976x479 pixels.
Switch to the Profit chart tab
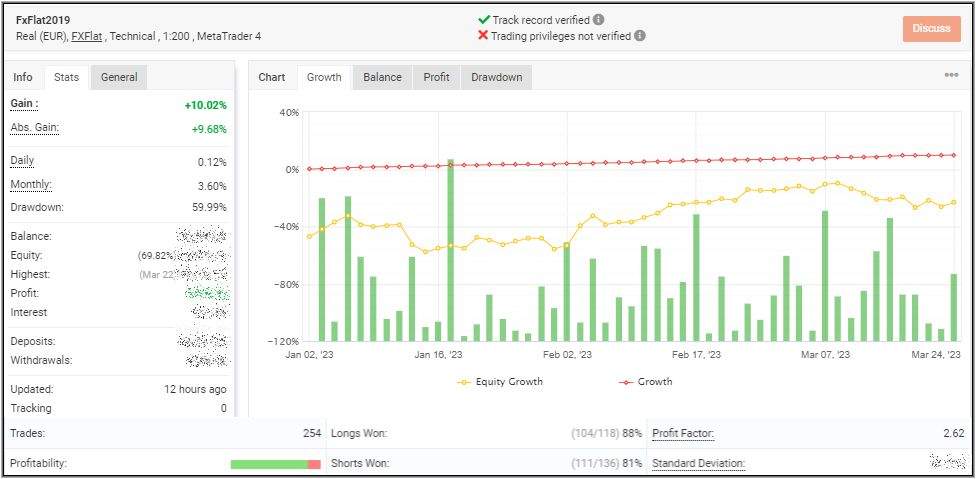point(436,77)
